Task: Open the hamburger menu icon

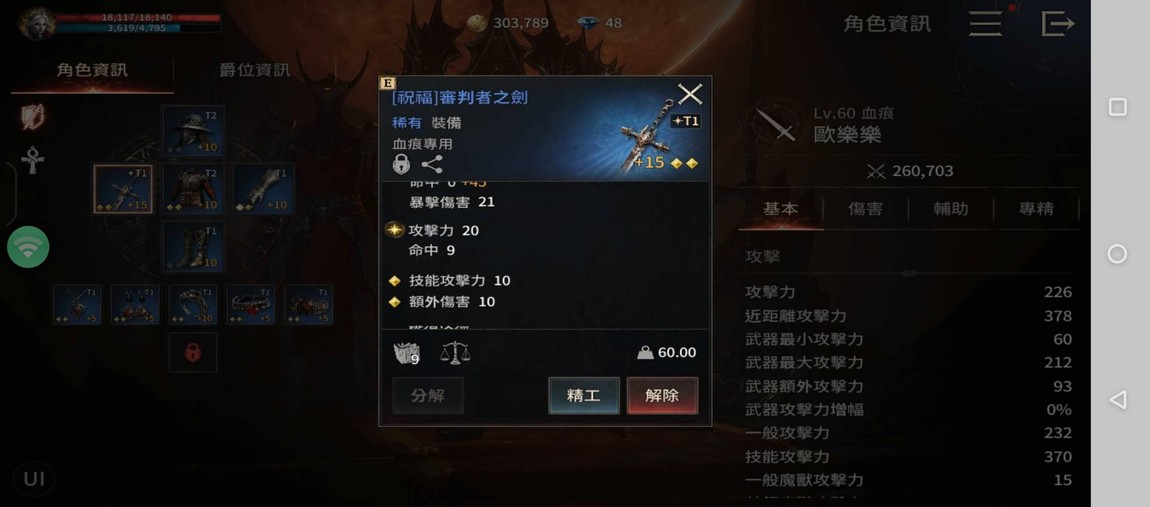Action: point(986,23)
